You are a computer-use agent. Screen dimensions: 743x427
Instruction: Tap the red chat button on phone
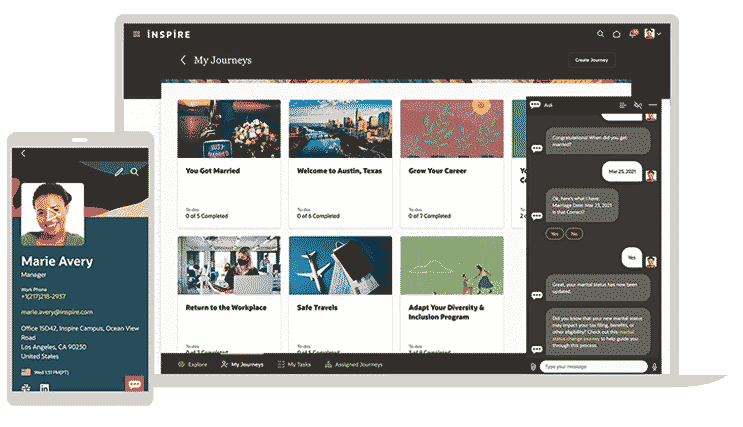coord(135,383)
